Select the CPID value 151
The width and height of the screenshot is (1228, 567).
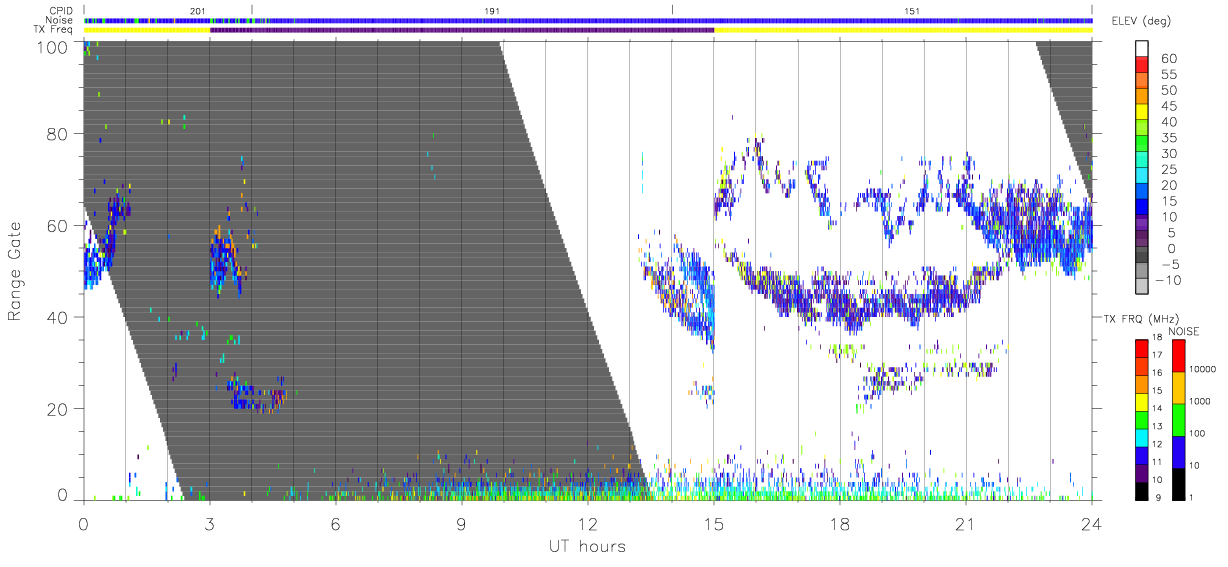(912, 11)
